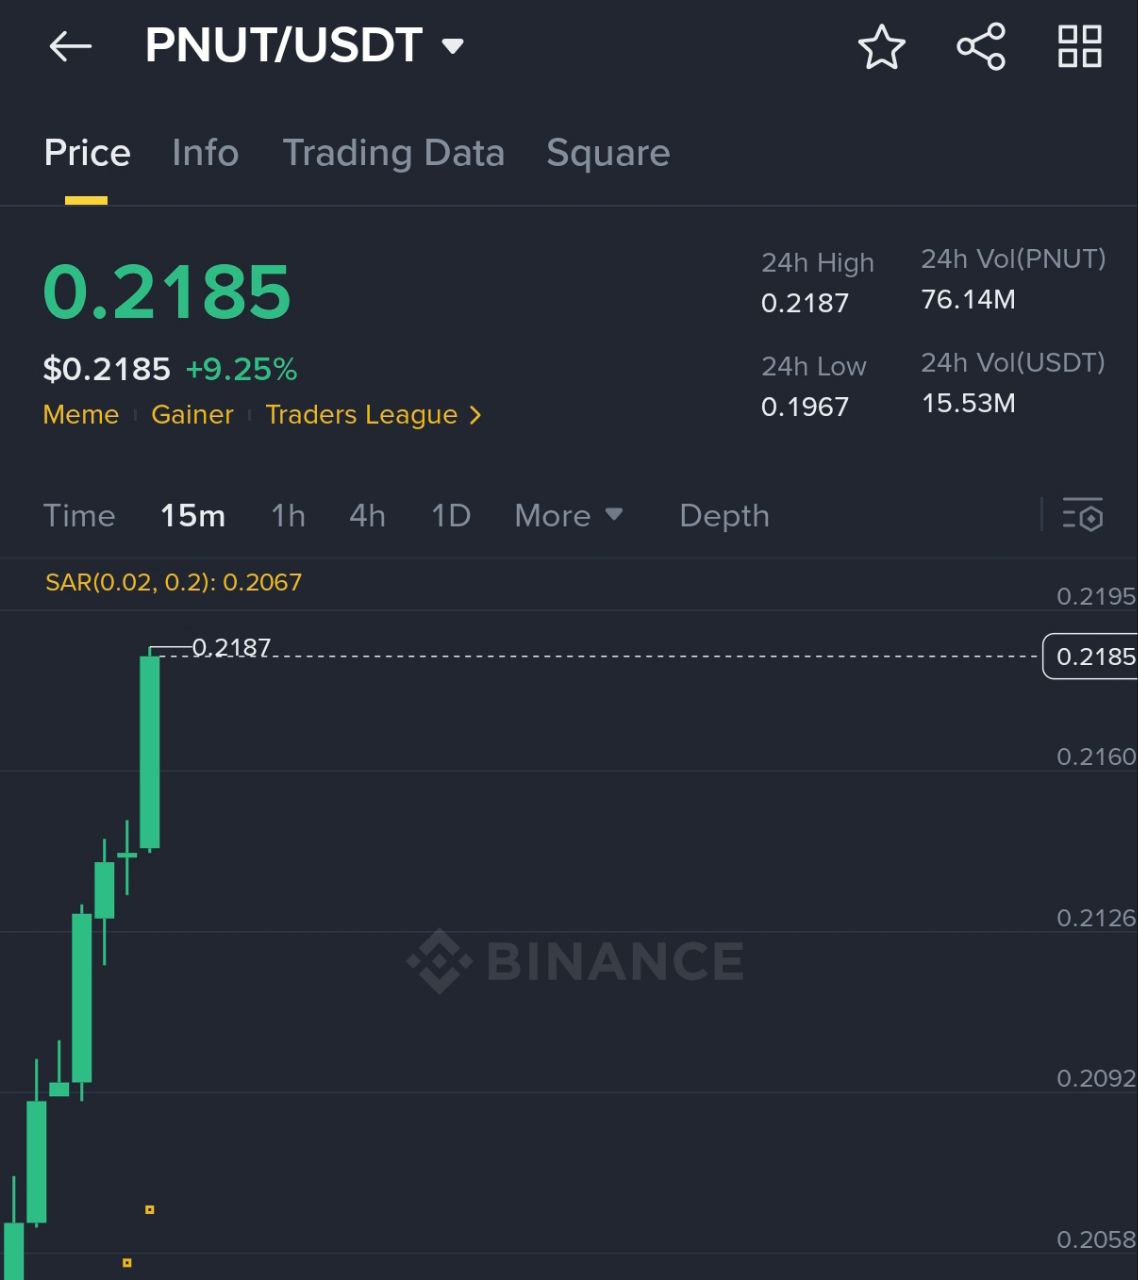Tap the 24h Low value 0.1967

point(805,406)
